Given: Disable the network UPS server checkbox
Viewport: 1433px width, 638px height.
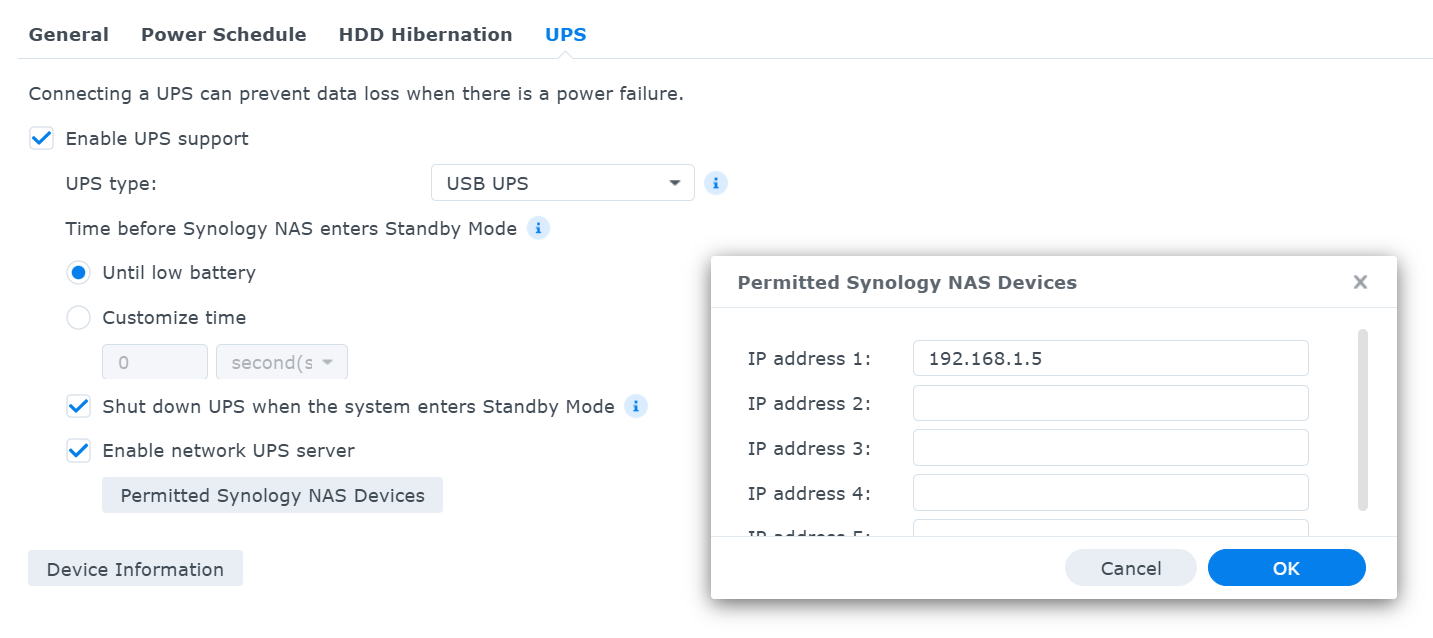Looking at the screenshot, I should pos(78,451).
